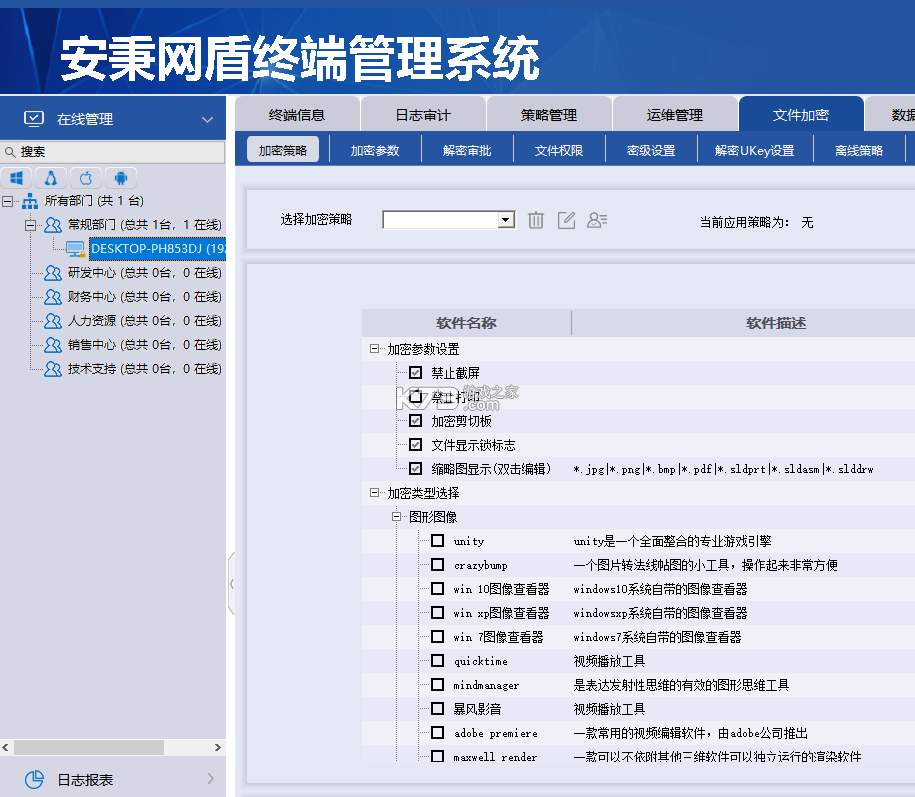Click the 日志报表 pie chart icon
This screenshot has height=797, width=915.
(34, 779)
